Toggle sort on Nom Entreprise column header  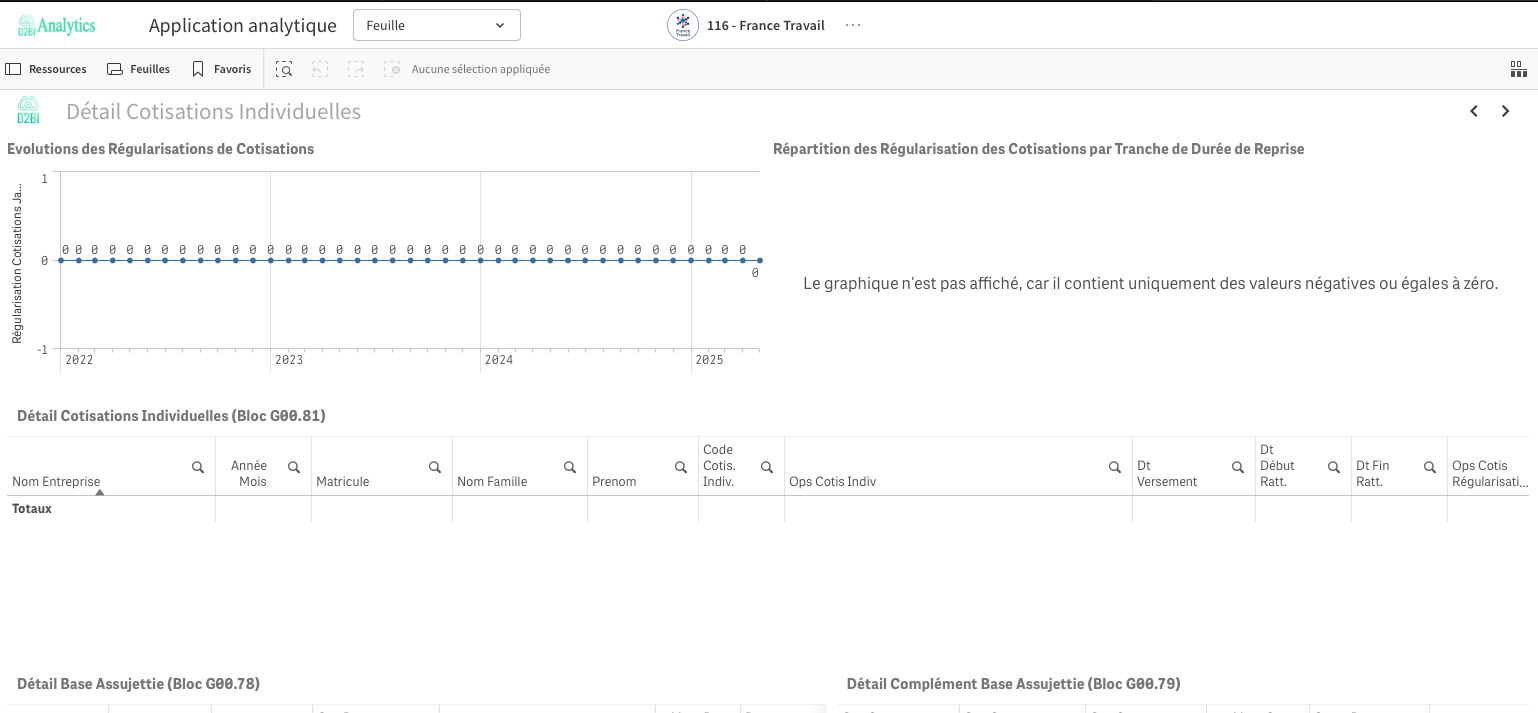click(x=56, y=482)
